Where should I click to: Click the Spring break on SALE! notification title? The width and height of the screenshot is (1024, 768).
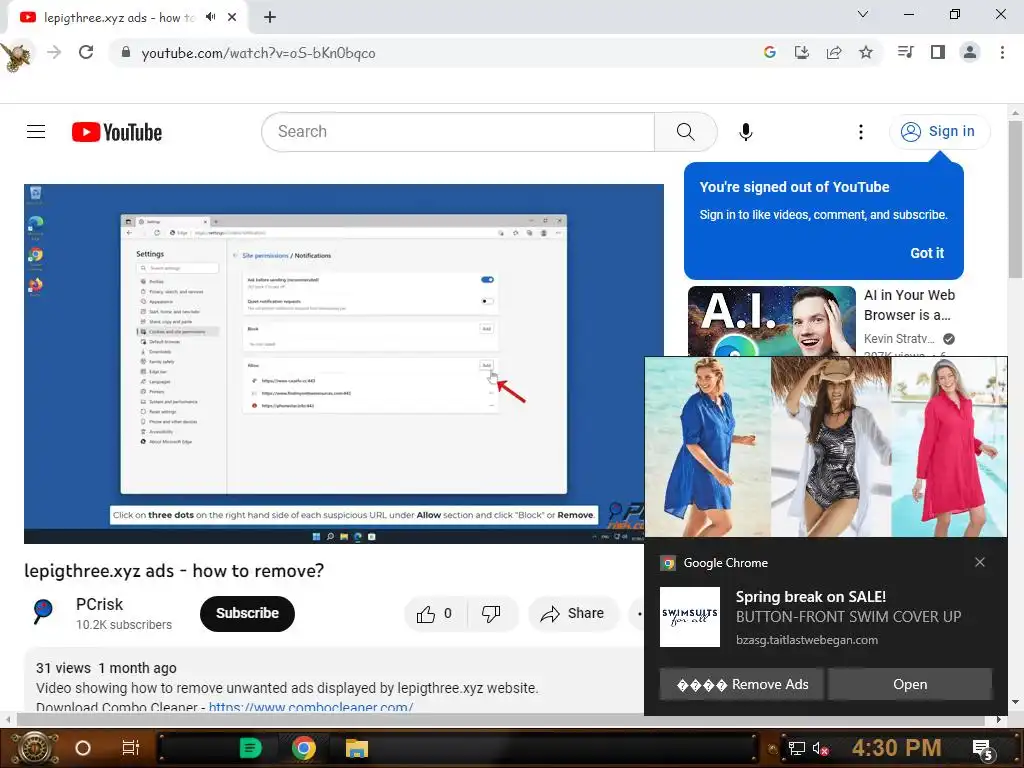pyautogui.click(x=810, y=596)
